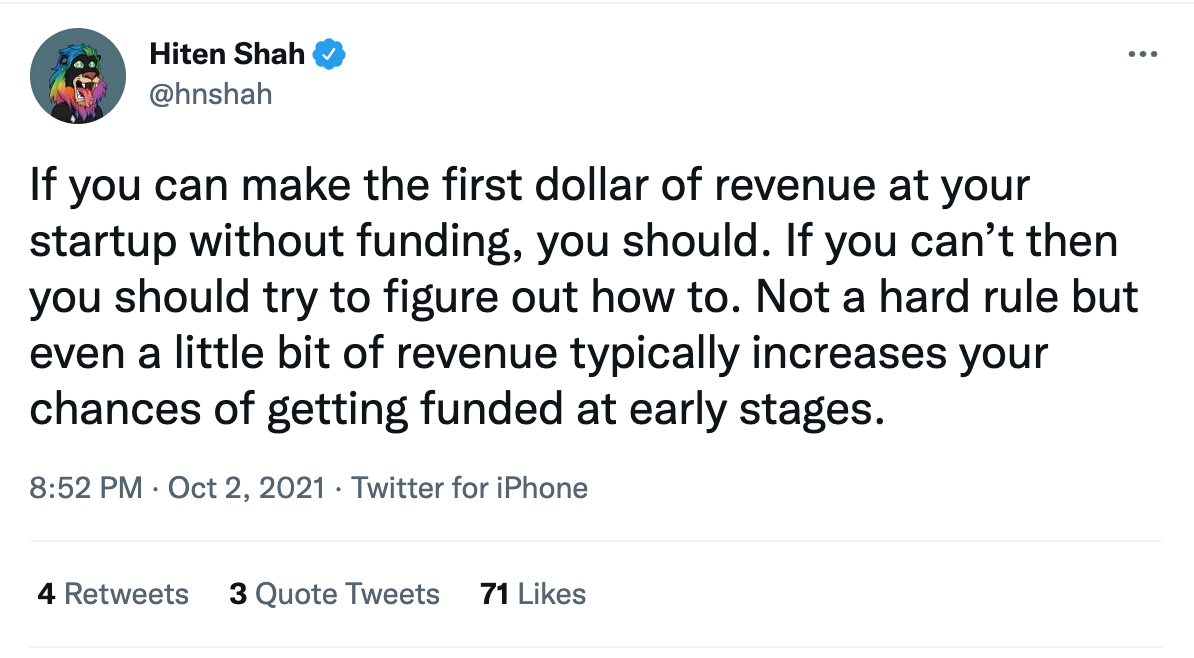Click the Likes count number 71
The width and height of the screenshot is (1194, 658).
tap(494, 594)
